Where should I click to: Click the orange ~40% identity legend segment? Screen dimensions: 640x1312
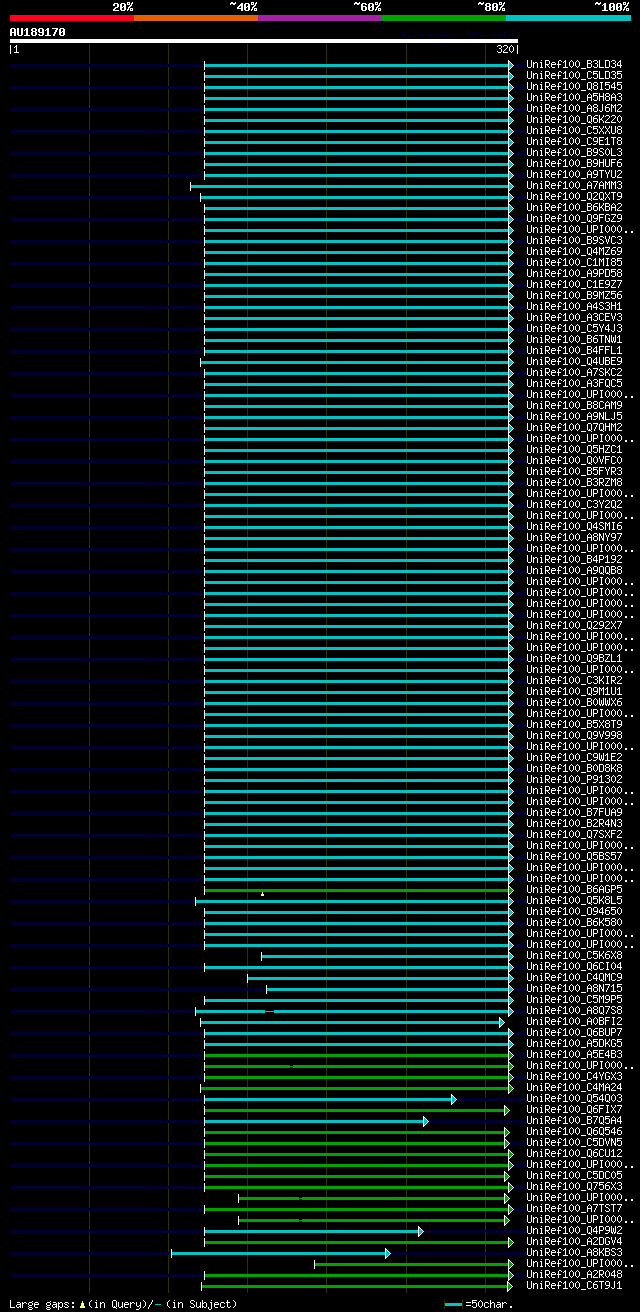click(195, 18)
